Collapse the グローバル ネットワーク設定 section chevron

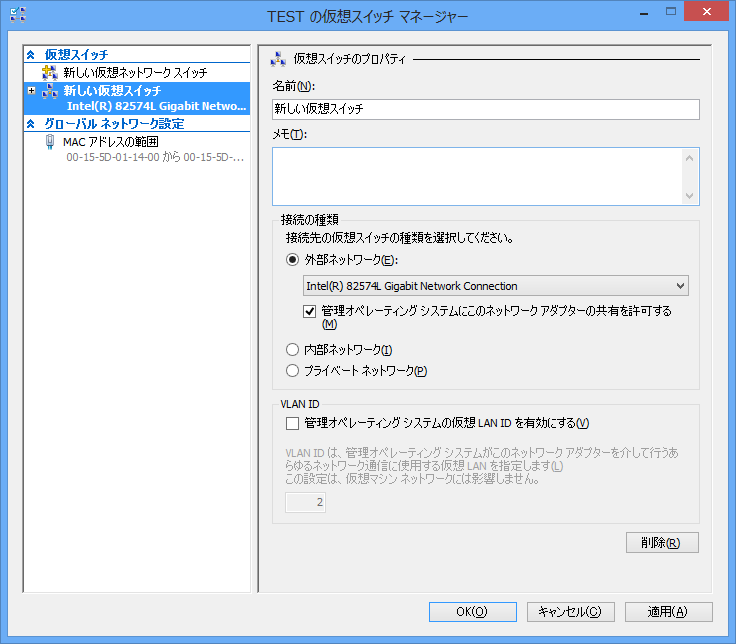[x=31, y=124]
